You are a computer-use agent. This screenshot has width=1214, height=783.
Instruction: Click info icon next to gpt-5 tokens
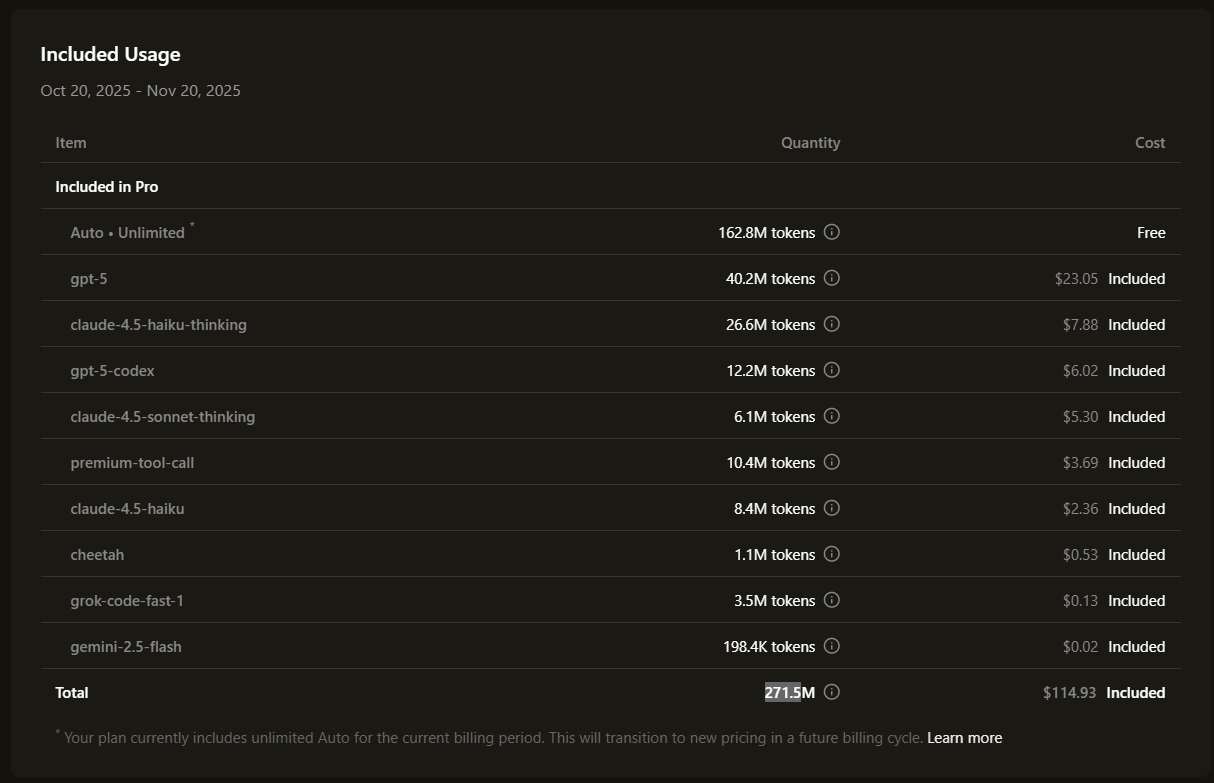click(832, 278)
